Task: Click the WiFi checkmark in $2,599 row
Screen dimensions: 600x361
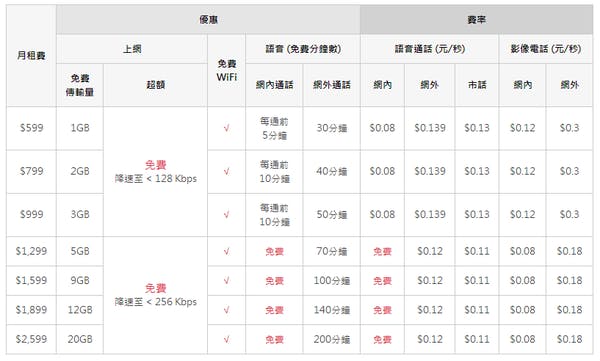Action: pyautogui.click(x=227, y=339)
